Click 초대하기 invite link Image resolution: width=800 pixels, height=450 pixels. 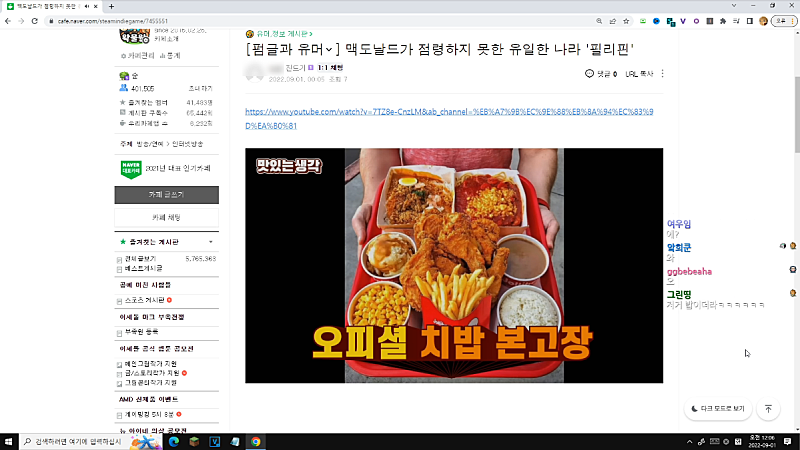click(200, 88)
